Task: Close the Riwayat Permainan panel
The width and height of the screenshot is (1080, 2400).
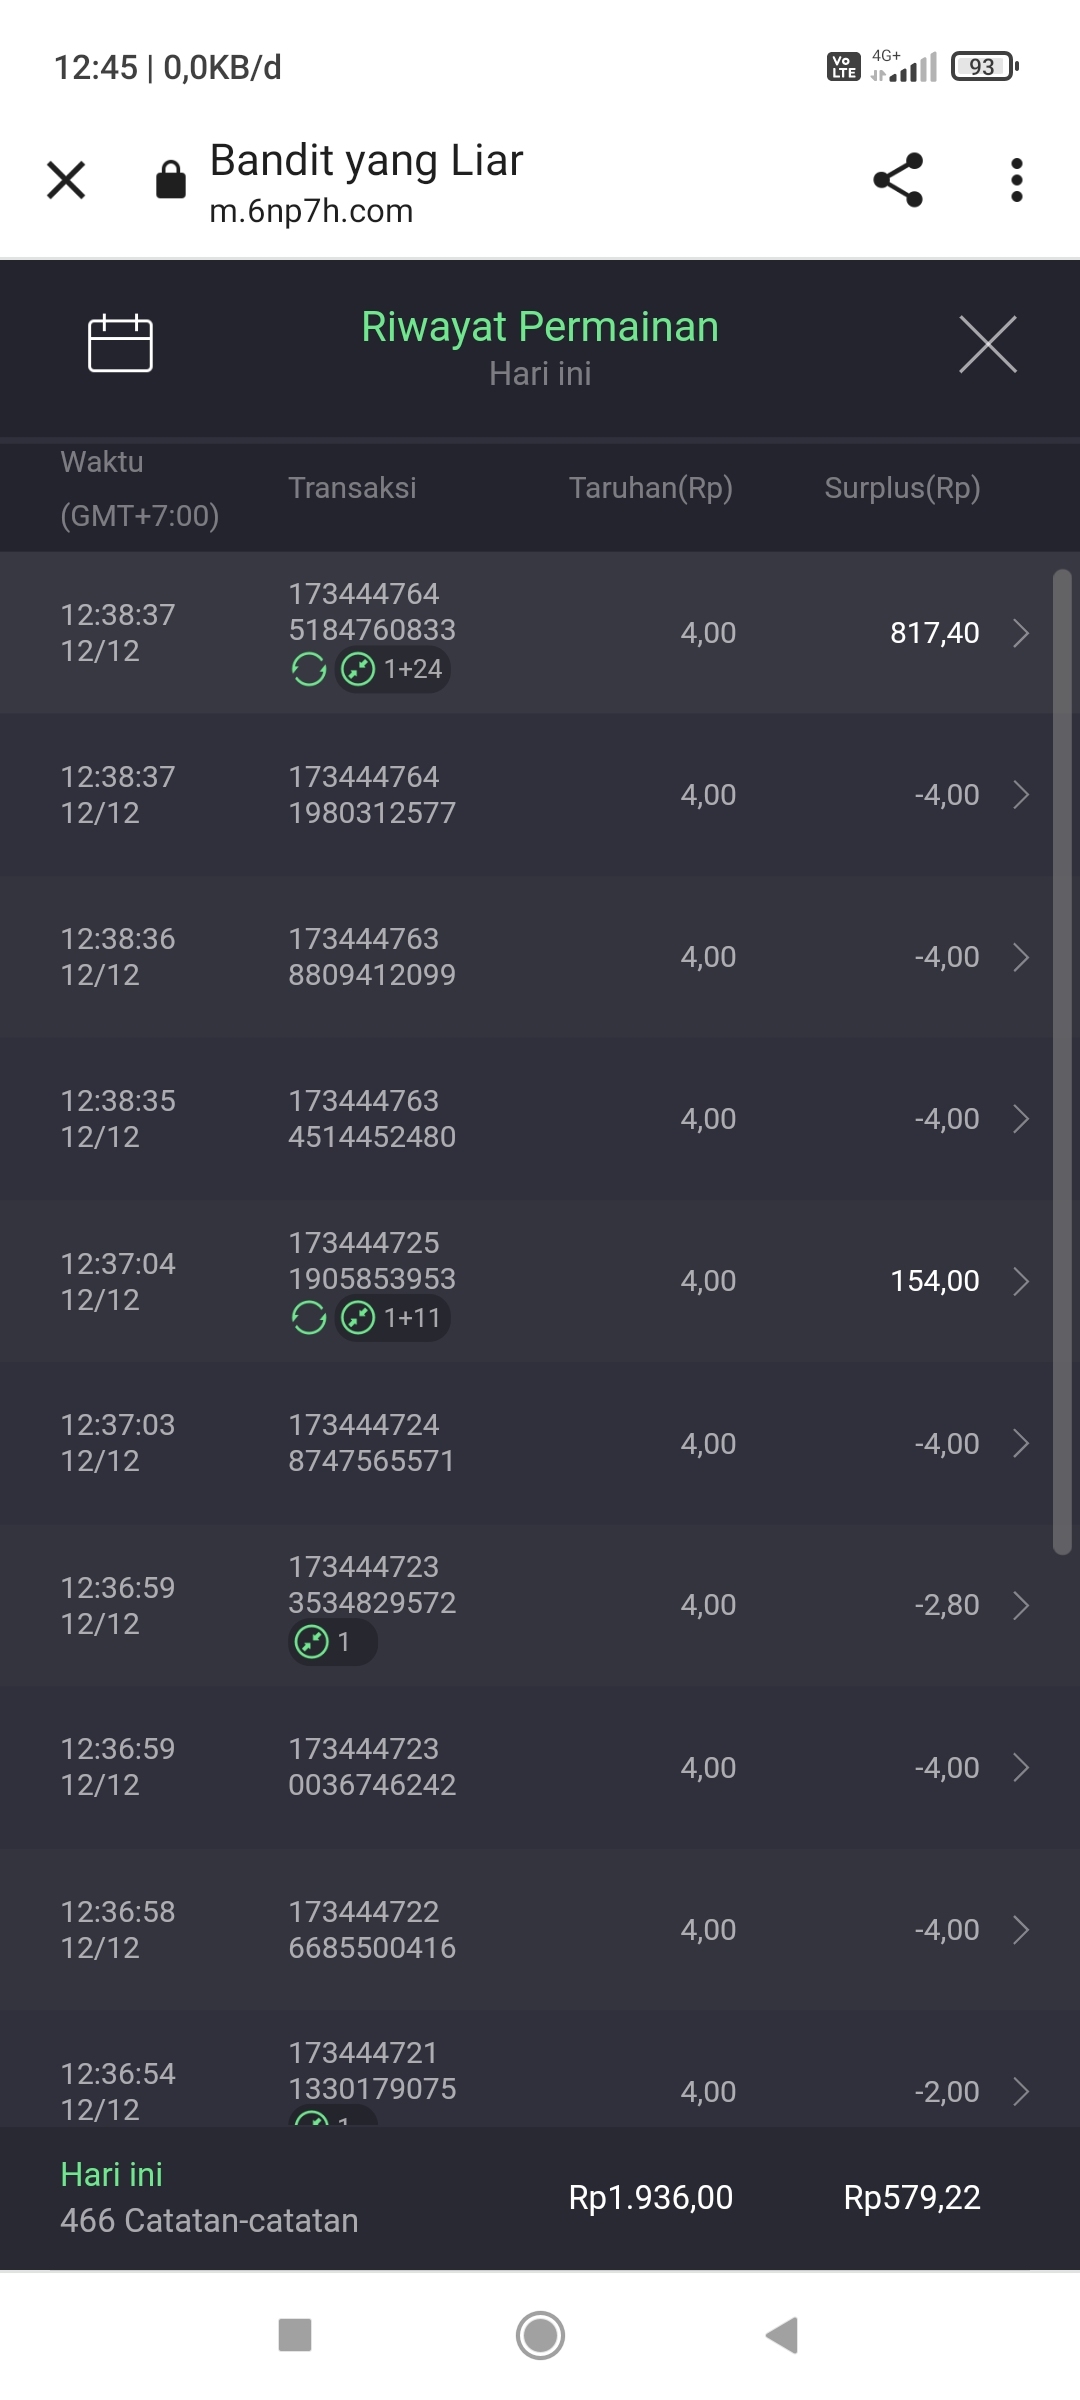Action: pos(987,344)
